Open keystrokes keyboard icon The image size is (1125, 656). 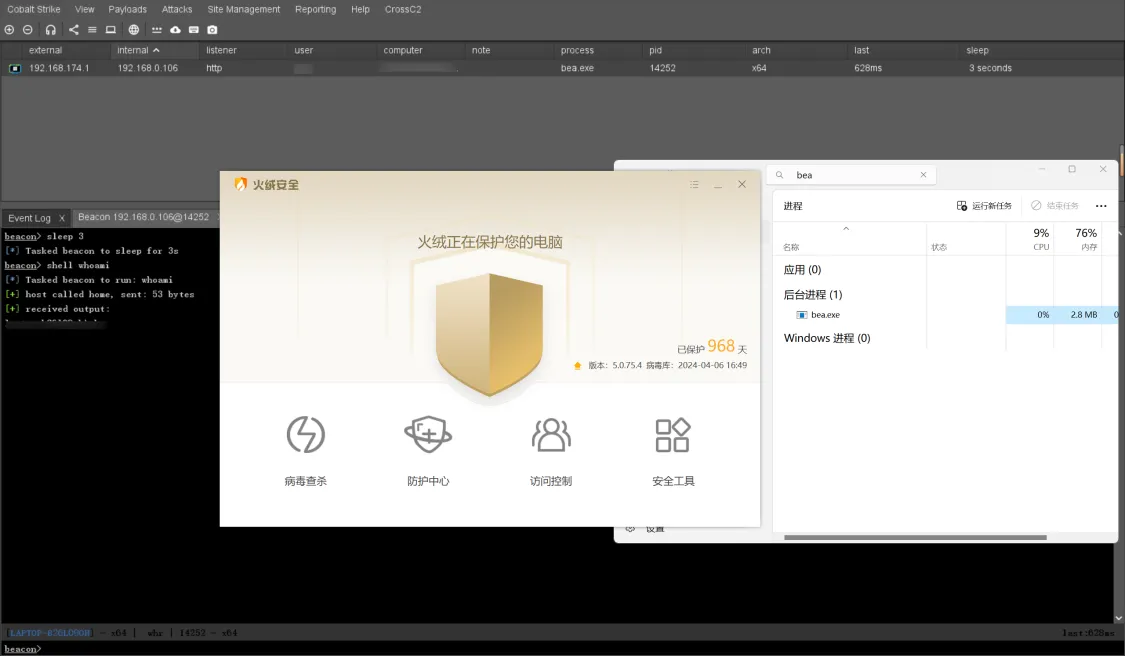[194, 29]
